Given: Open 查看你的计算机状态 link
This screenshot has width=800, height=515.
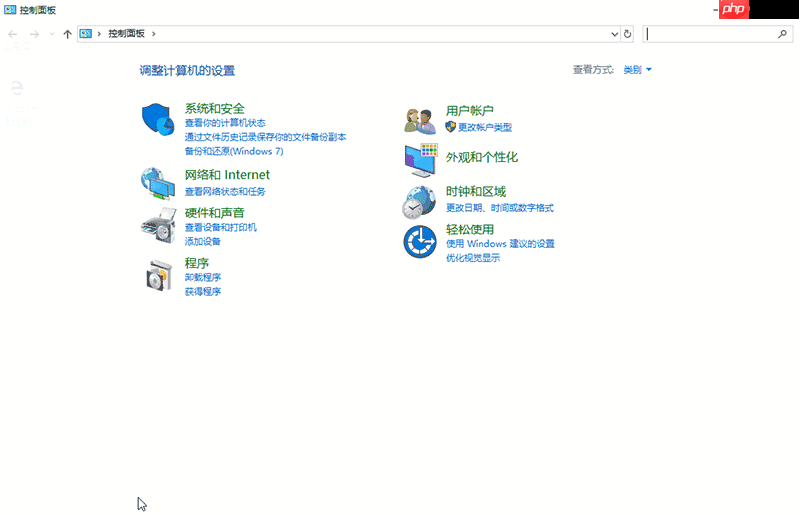Looking at the screenshot, I should (x=225, y=123).
